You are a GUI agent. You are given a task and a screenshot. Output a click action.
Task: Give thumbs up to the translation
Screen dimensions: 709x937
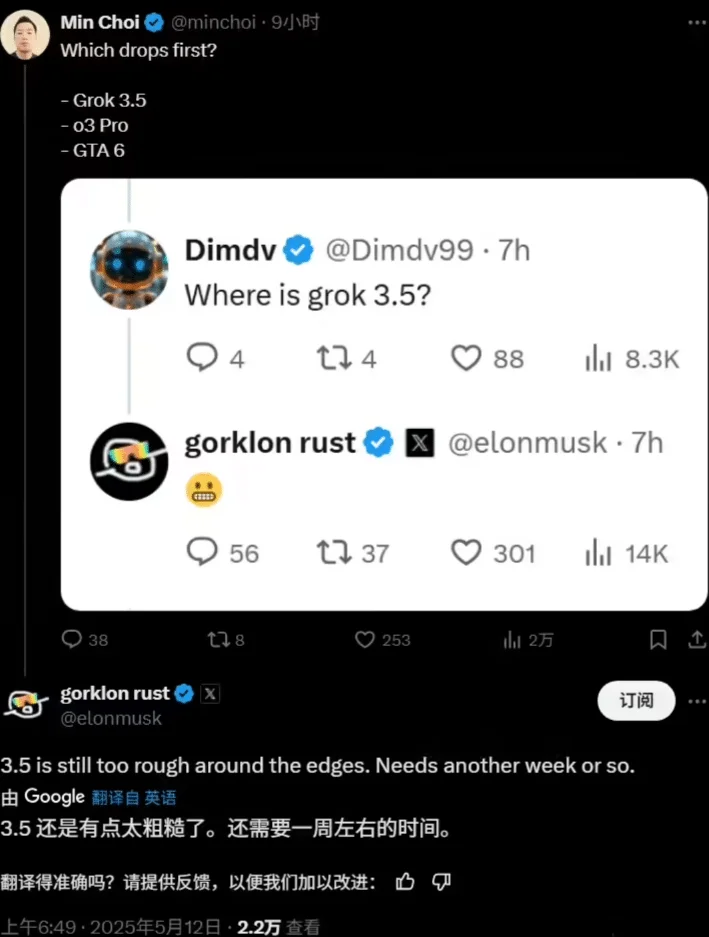pyautogui.click(x=405, y=881)
